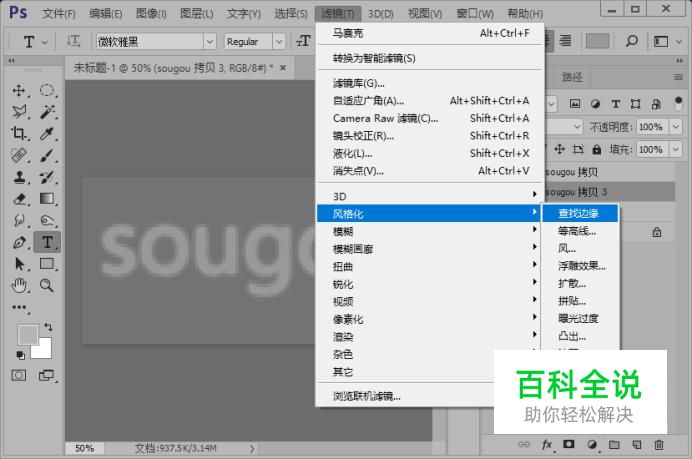Open the fill 填充 dropdown arrow
The image size is (692, 459).
[x=676, y=150]
